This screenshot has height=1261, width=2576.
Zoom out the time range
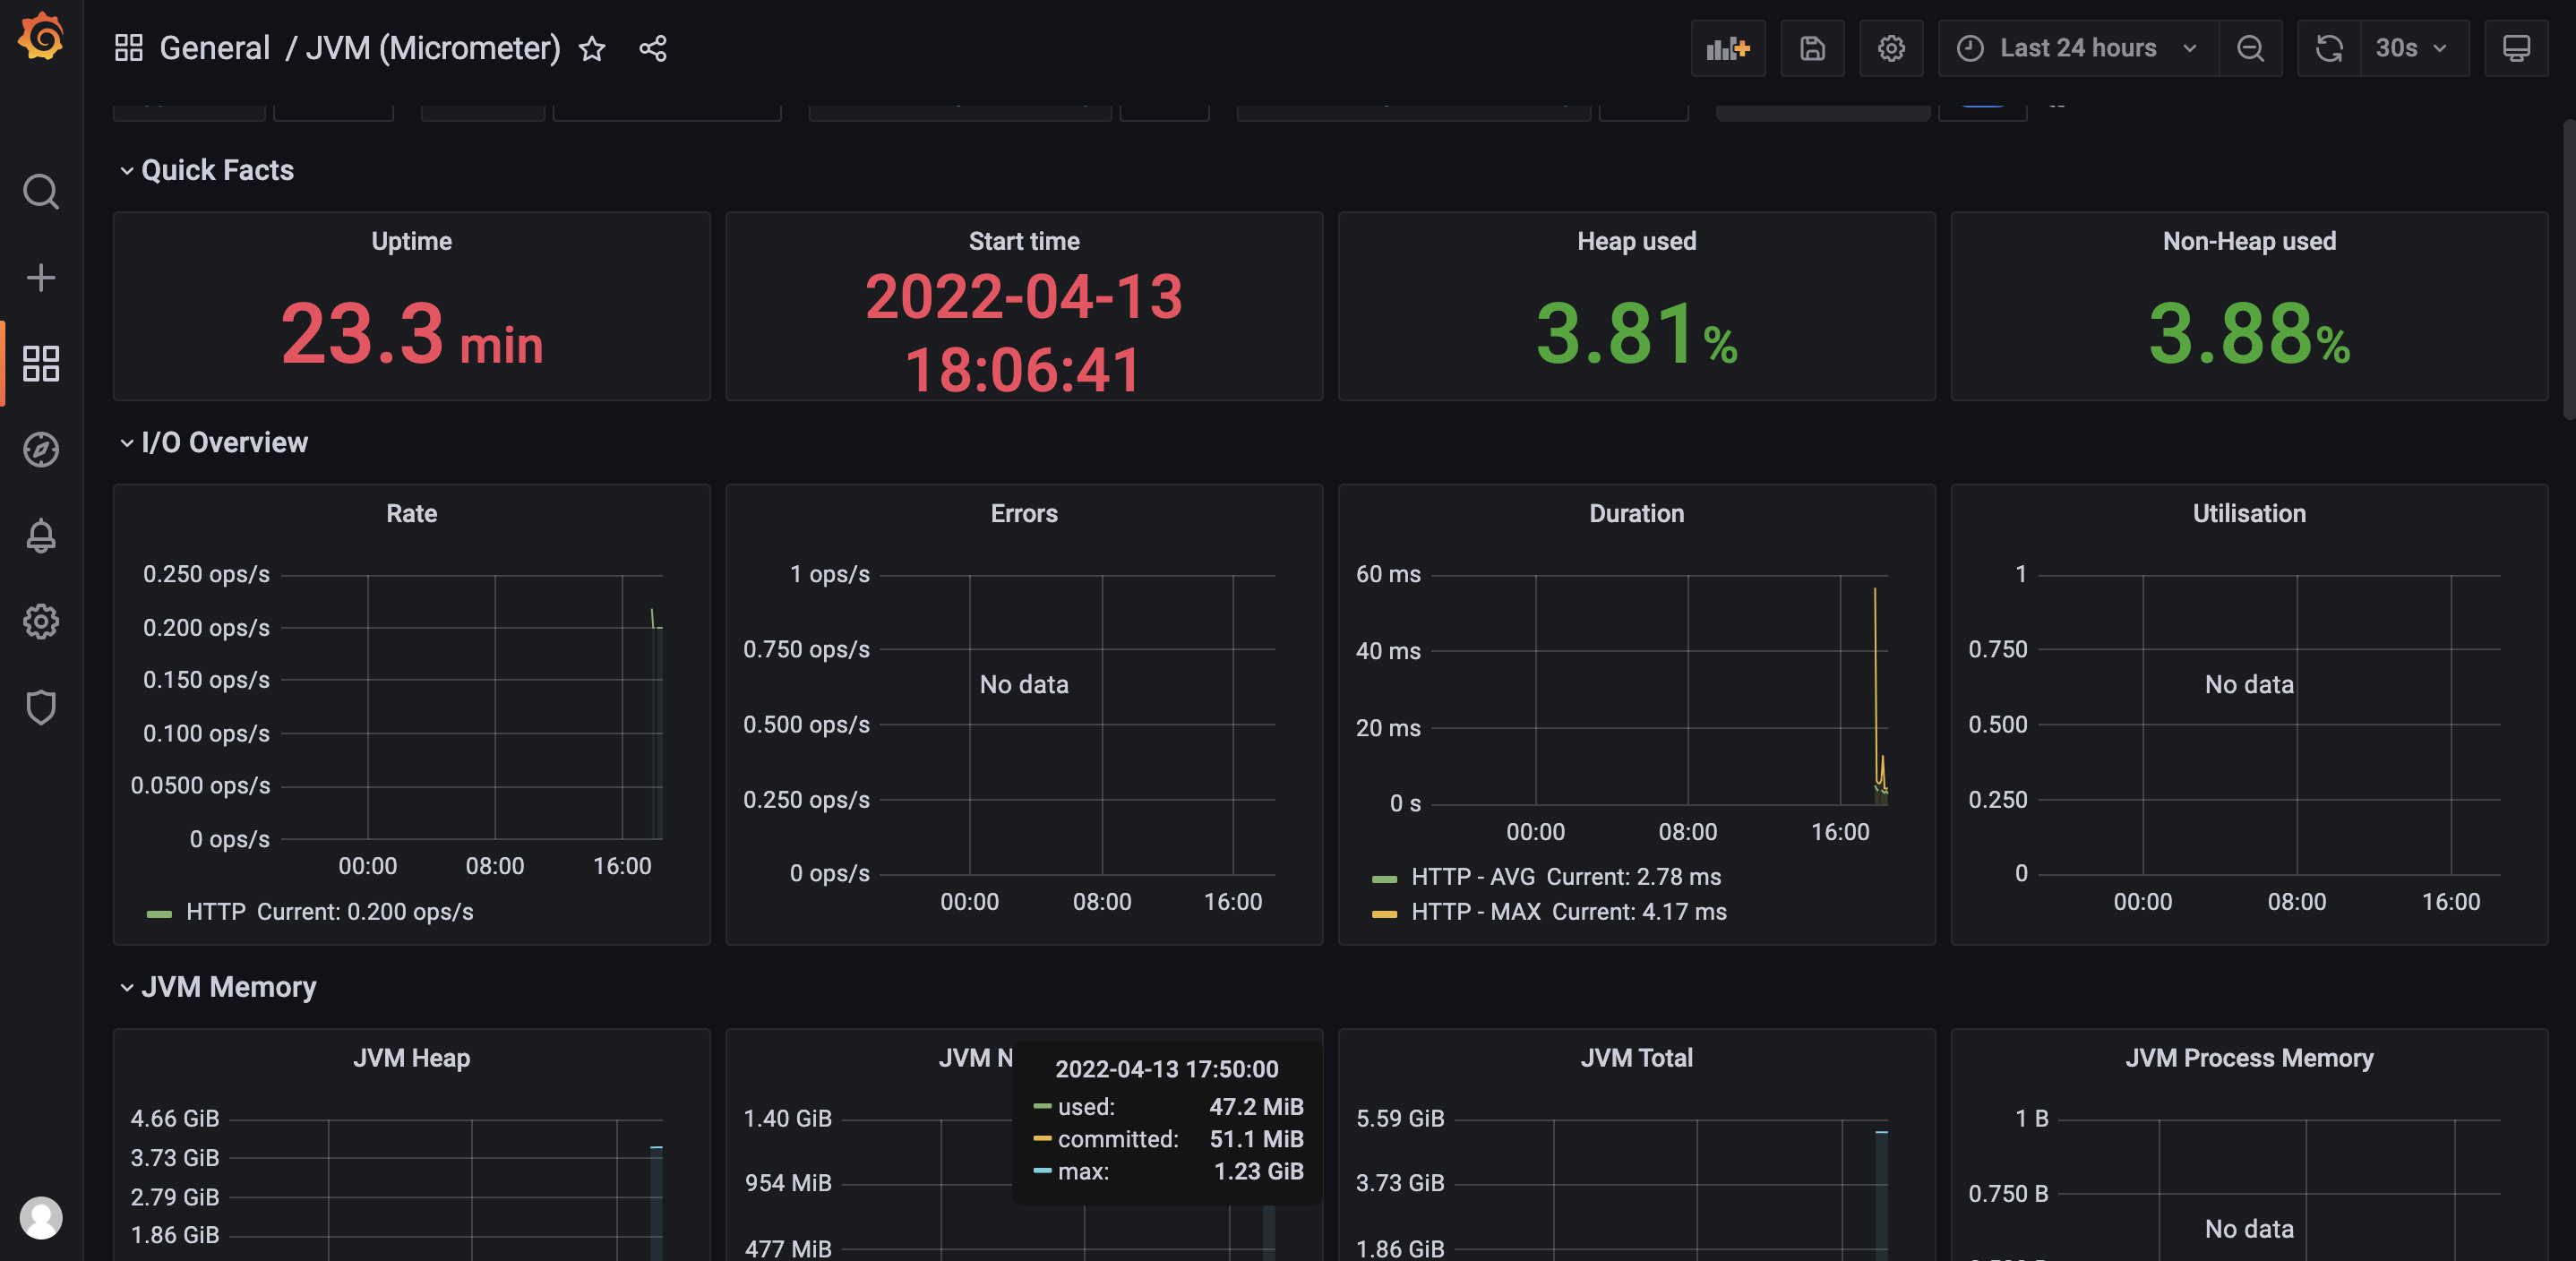tap(2250, 48)
